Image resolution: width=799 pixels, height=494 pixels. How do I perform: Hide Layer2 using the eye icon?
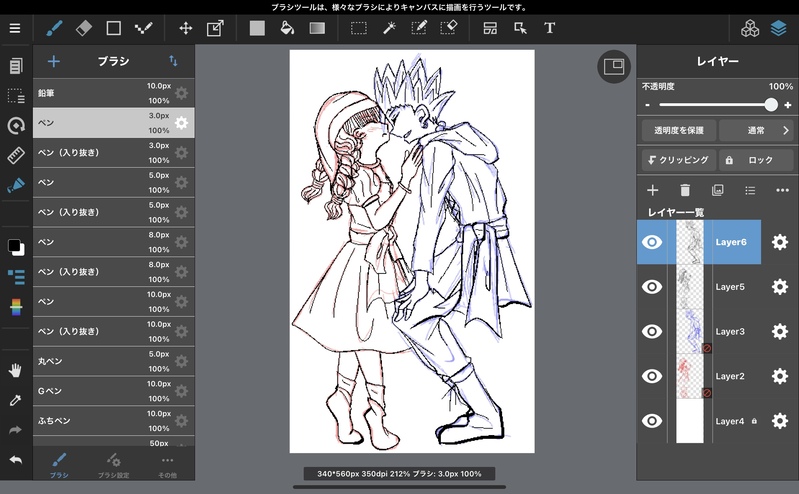[652, 376]
